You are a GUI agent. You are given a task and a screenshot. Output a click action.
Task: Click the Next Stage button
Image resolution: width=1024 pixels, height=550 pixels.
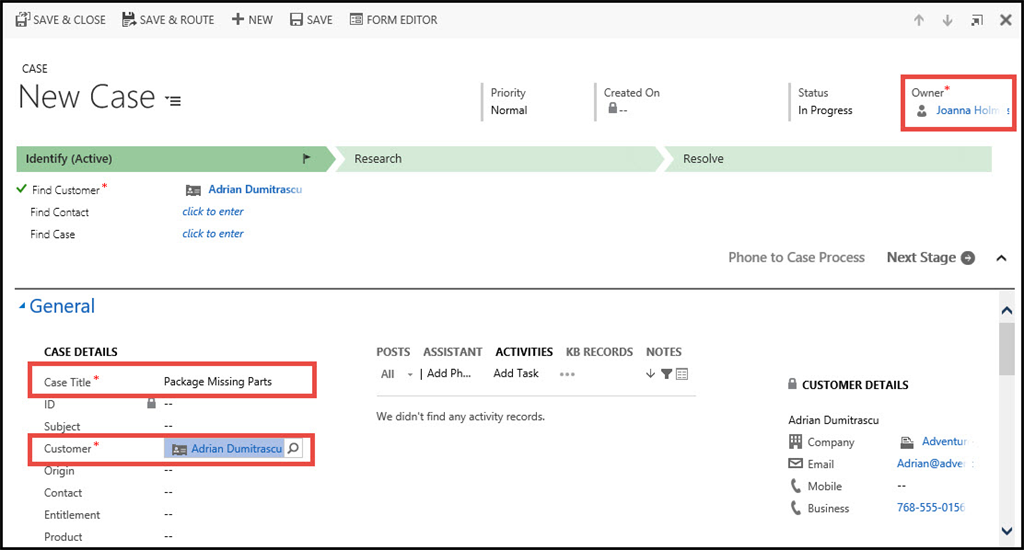(x=930, y=257)
